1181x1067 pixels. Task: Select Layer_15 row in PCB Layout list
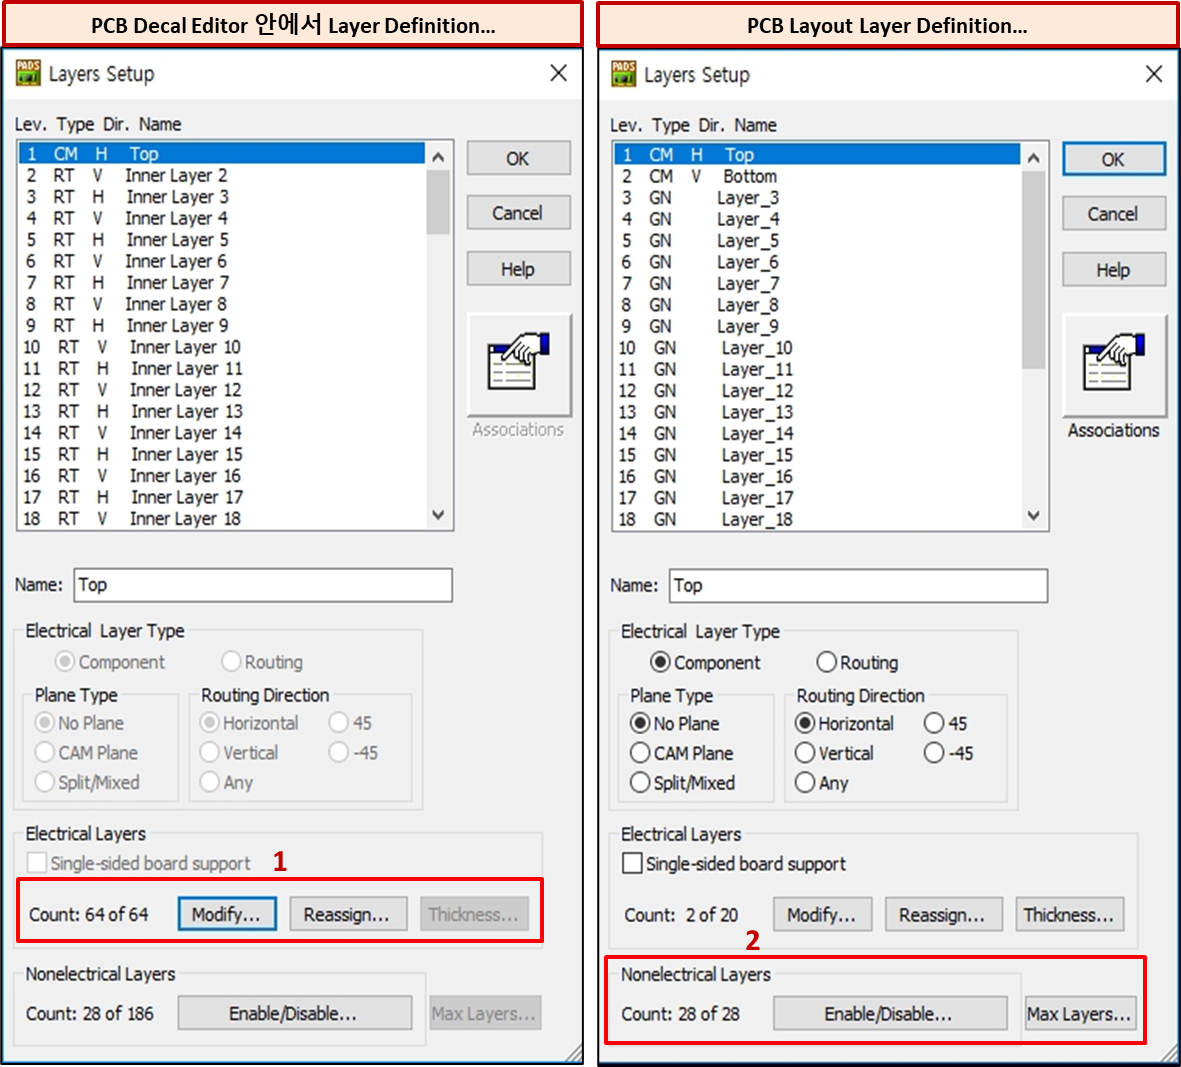pyautogui.click(x=817, y=455)
